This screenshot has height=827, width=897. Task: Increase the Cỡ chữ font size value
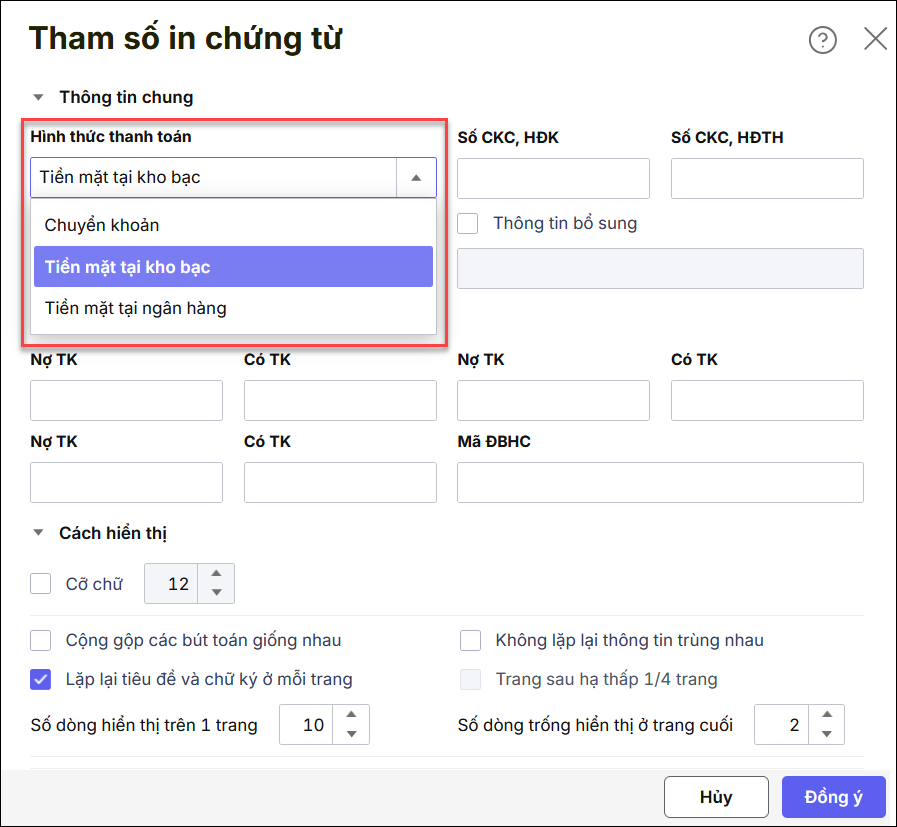[x=216, y=574]
